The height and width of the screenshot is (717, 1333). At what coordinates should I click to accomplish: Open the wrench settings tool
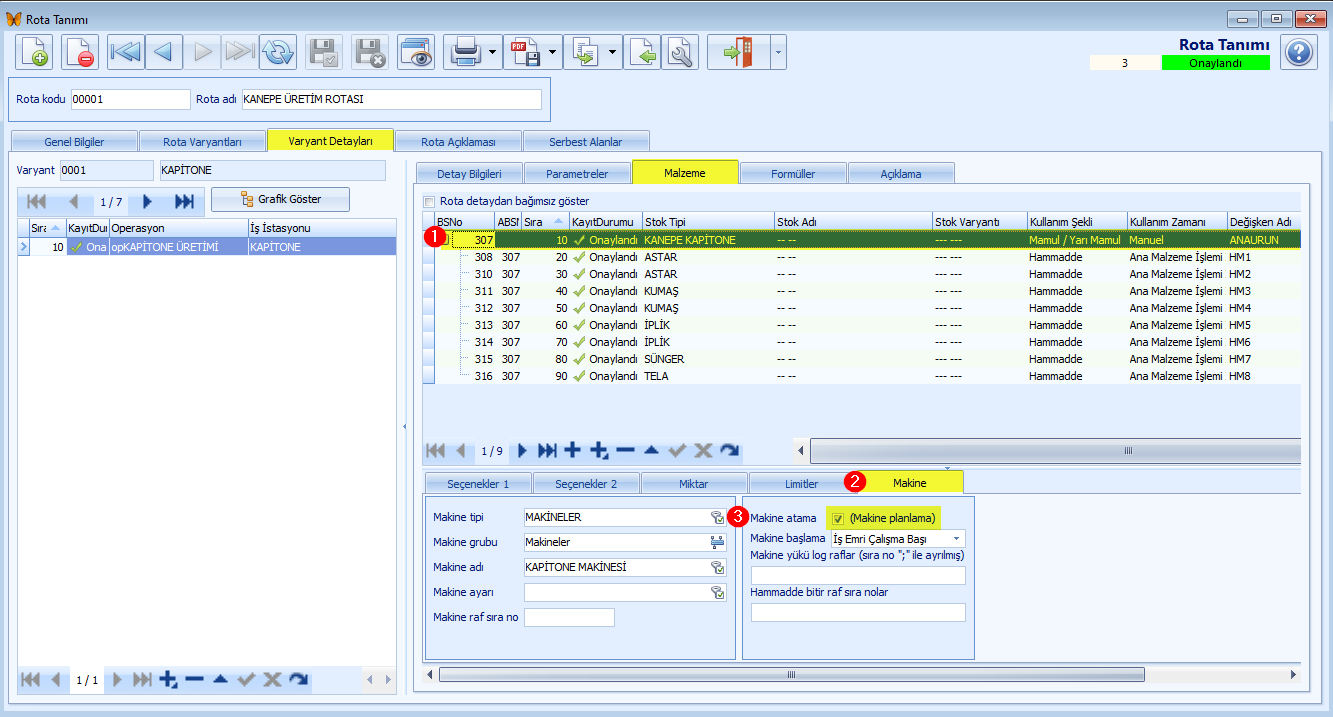click(x=679, y=51)
